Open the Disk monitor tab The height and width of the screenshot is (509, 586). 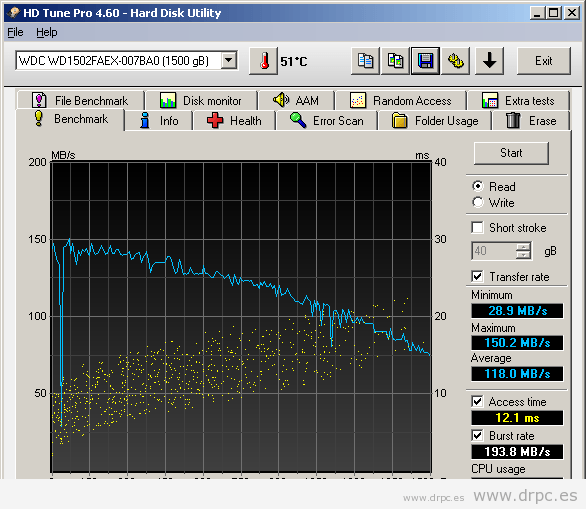coord(201,101)
